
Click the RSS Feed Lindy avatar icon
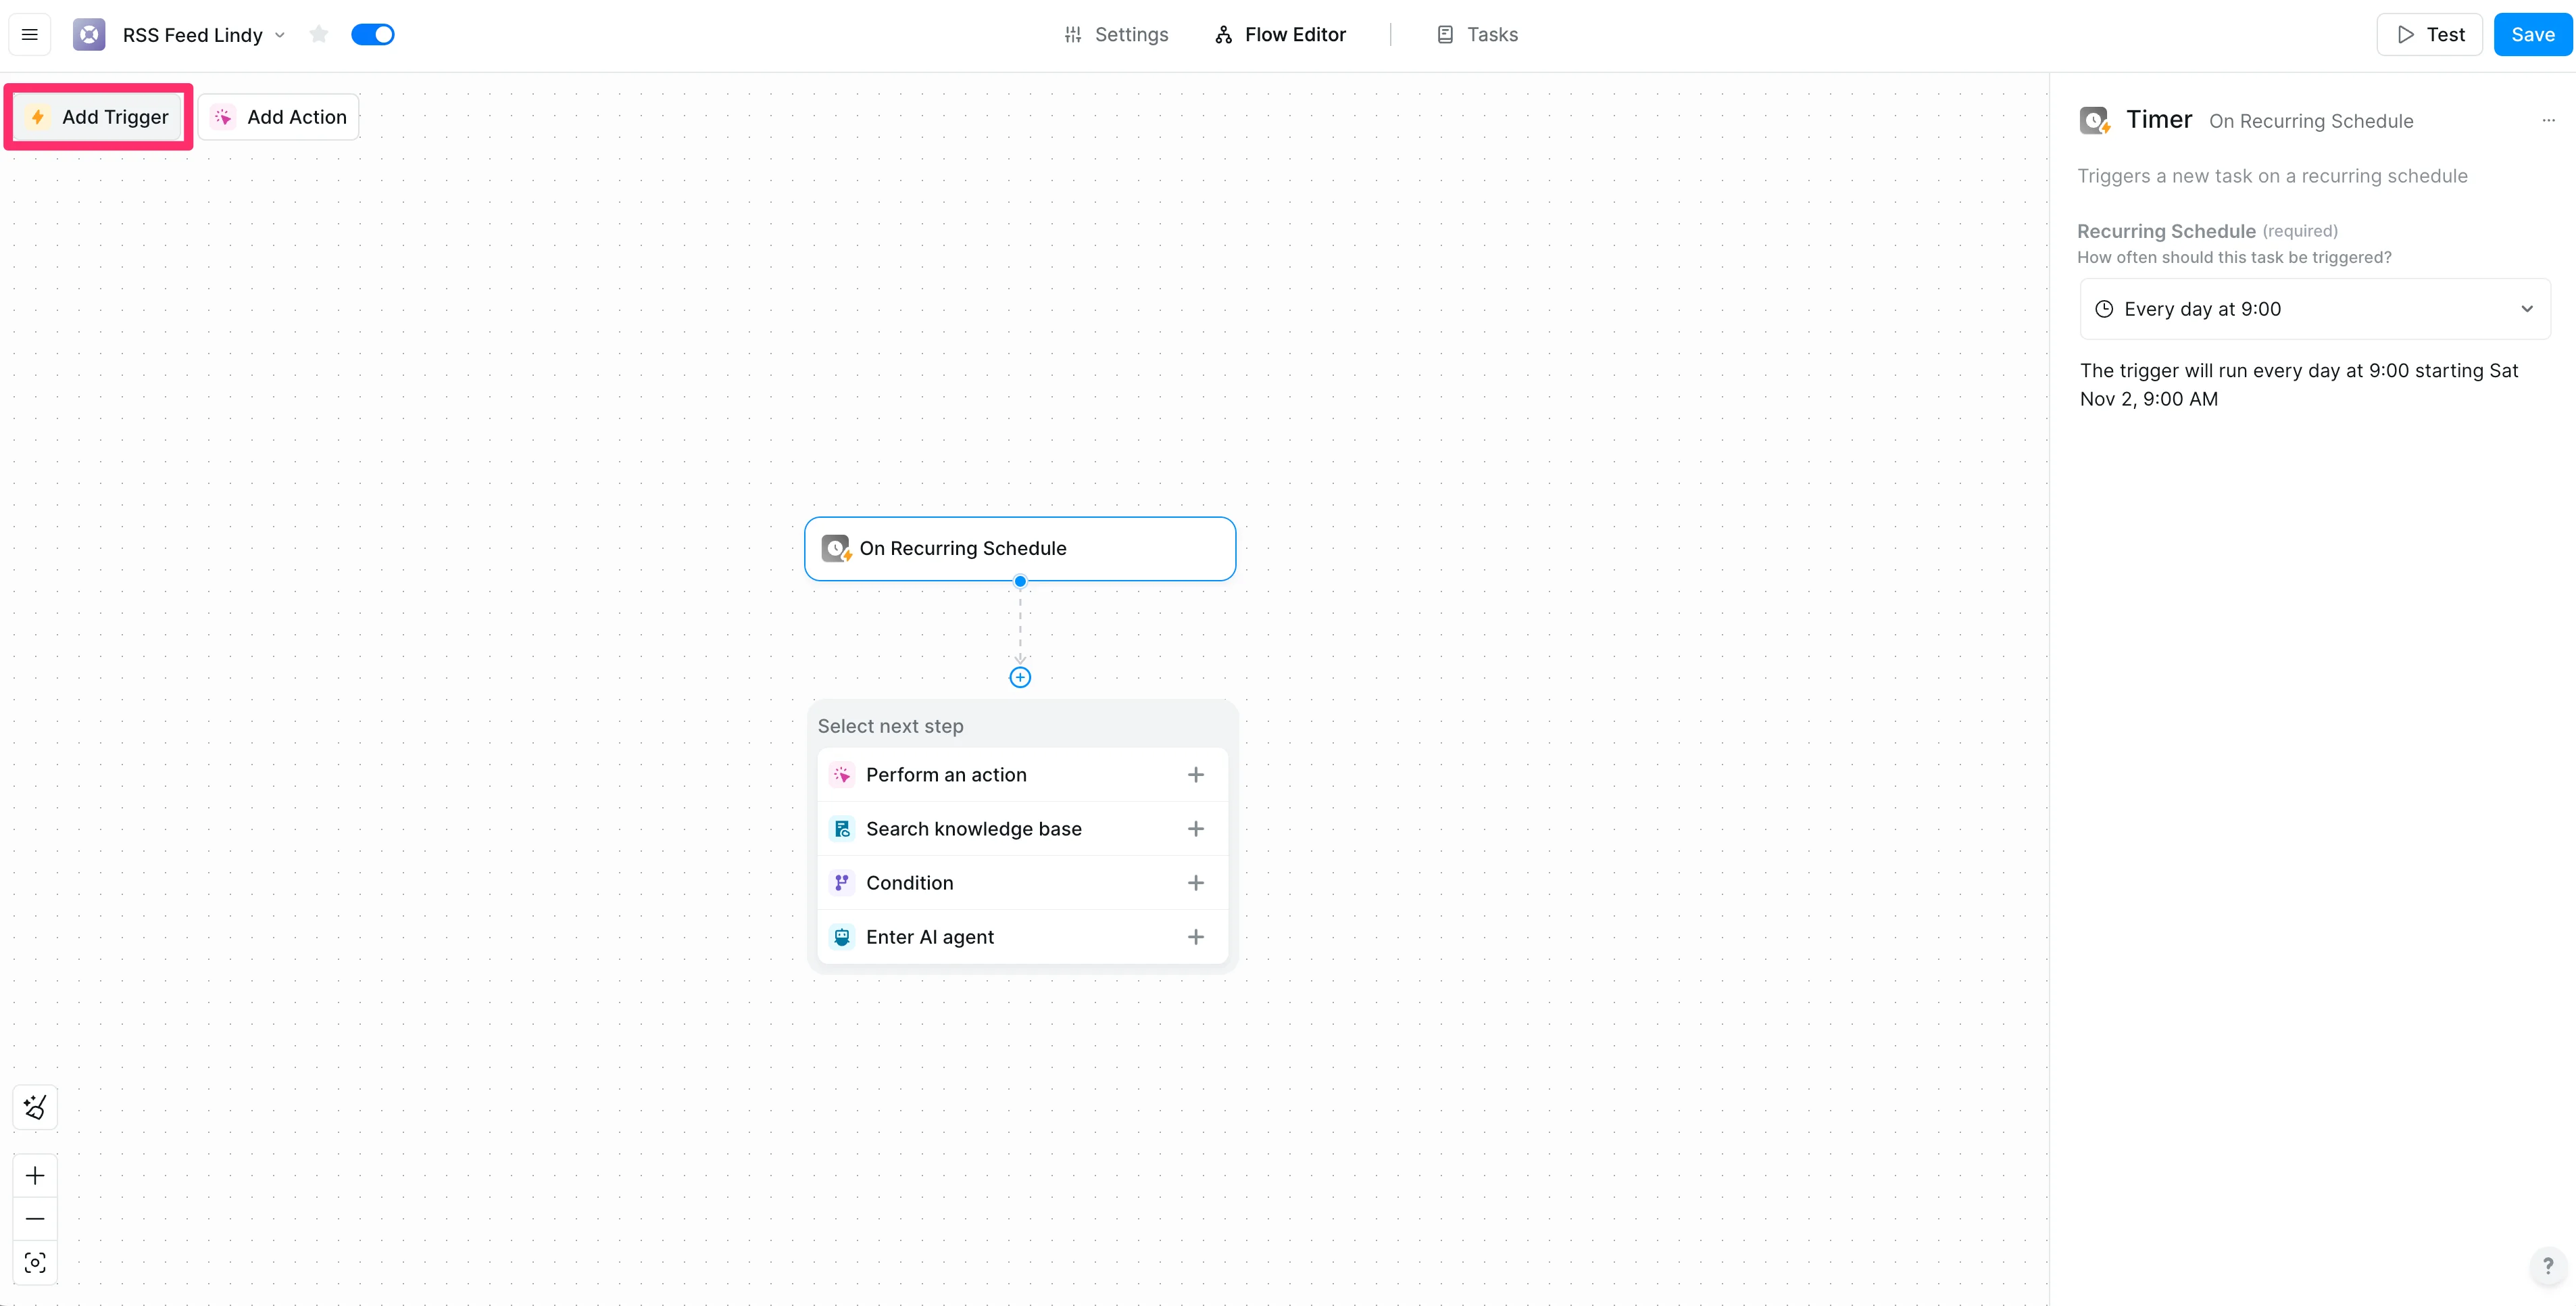pyautogui.click(x=89, y=35)
